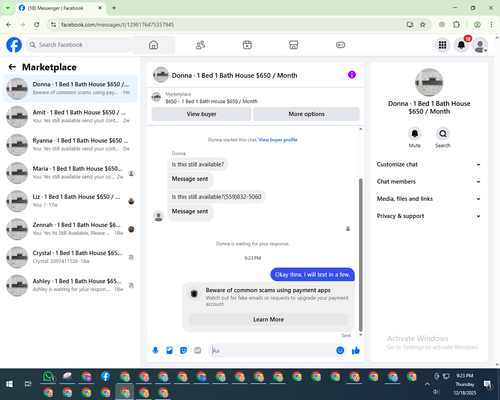The image size is (500, 400).
Task: Open Donna's 1 Bed 1 Bath conversation
Action: click(x=70, y=88)
